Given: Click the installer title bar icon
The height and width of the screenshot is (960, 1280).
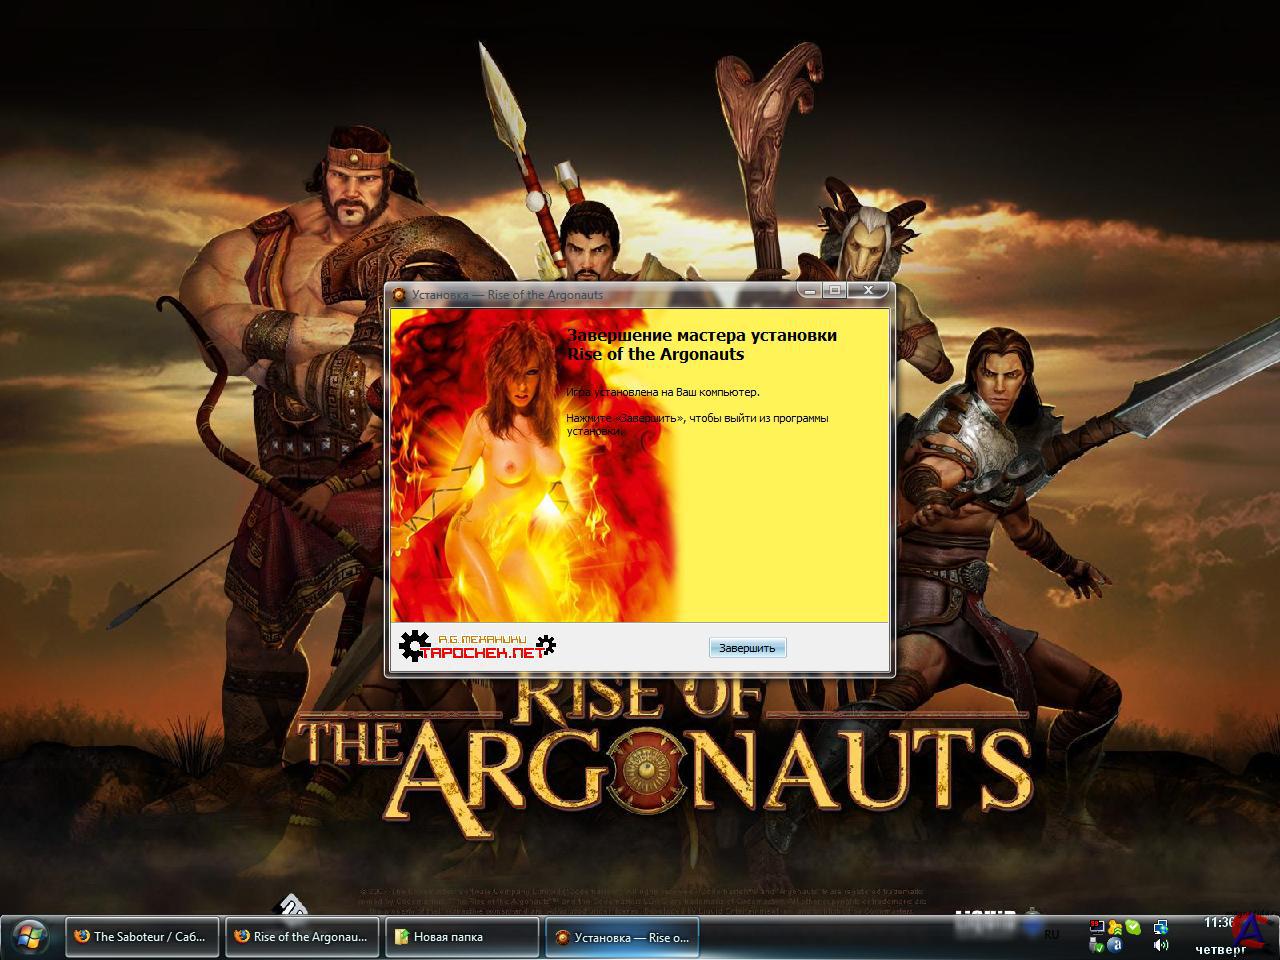Looking at the screenshot, I should point(399,295).
